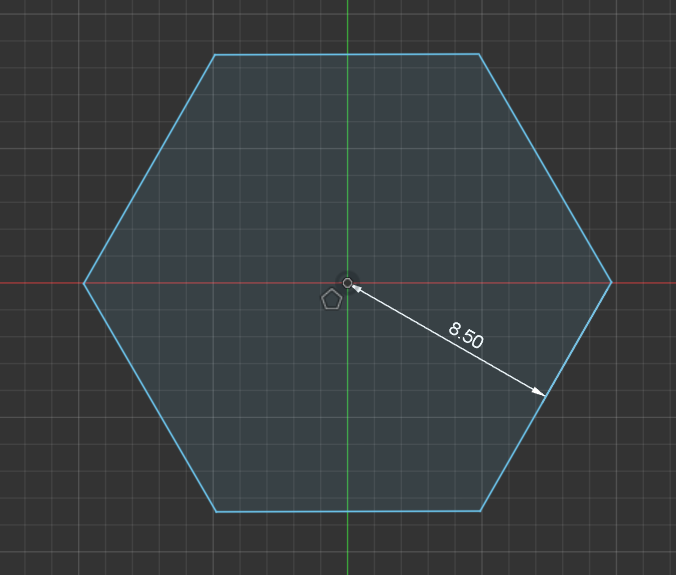Click the 8.50 dimension value
This screenshot has height=575, width=676.
(x=466, y=336)
